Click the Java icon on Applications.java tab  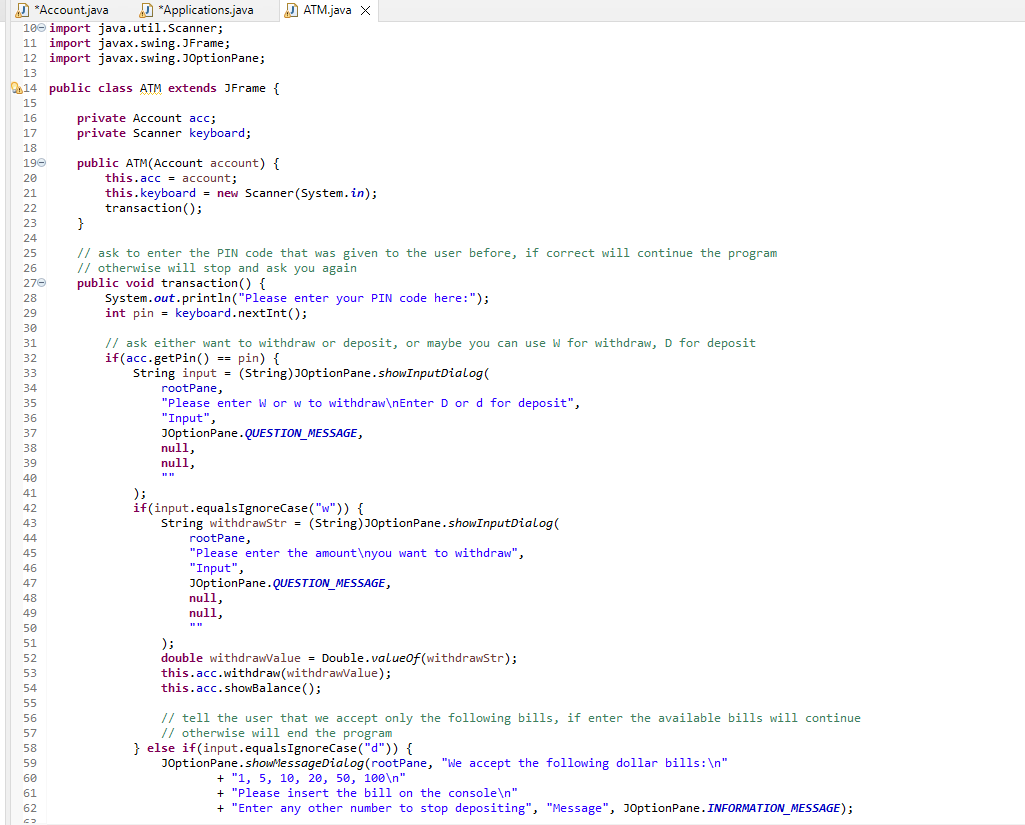click(x=146, y=11)
